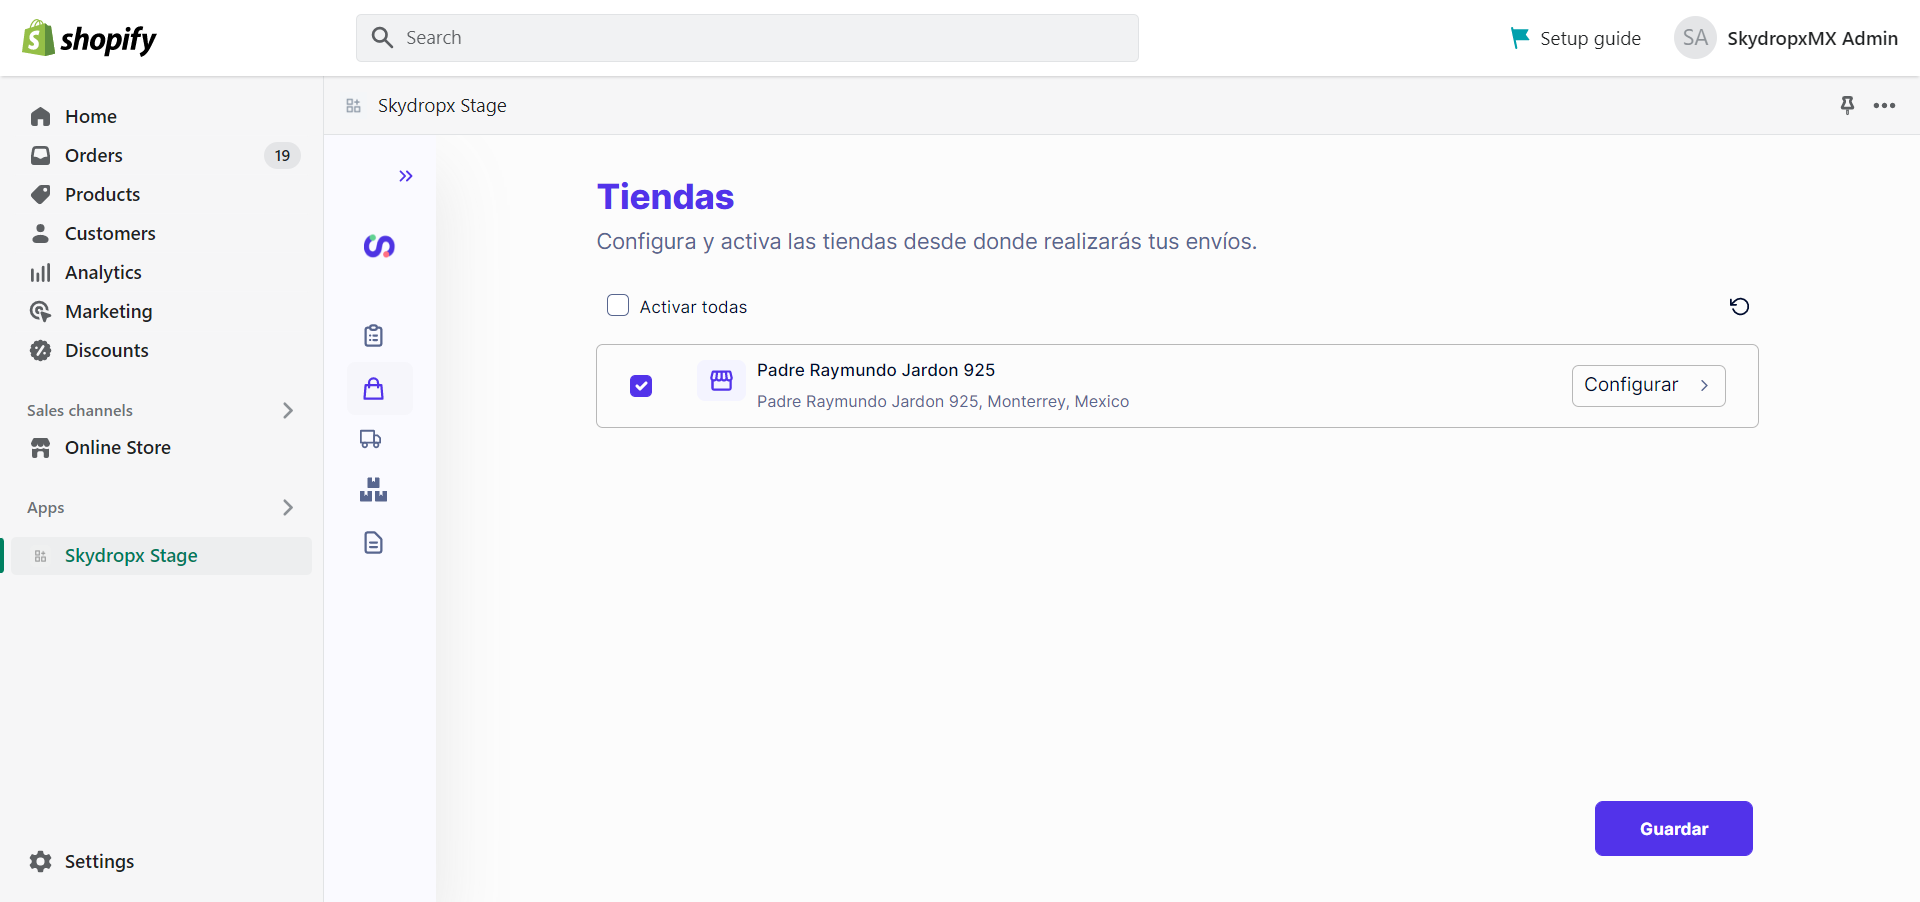This screenshot has height=902, width=1920.
Task: Uncheck the Padre Raymundo Jardon 925 store
Action: coord(641,386)
